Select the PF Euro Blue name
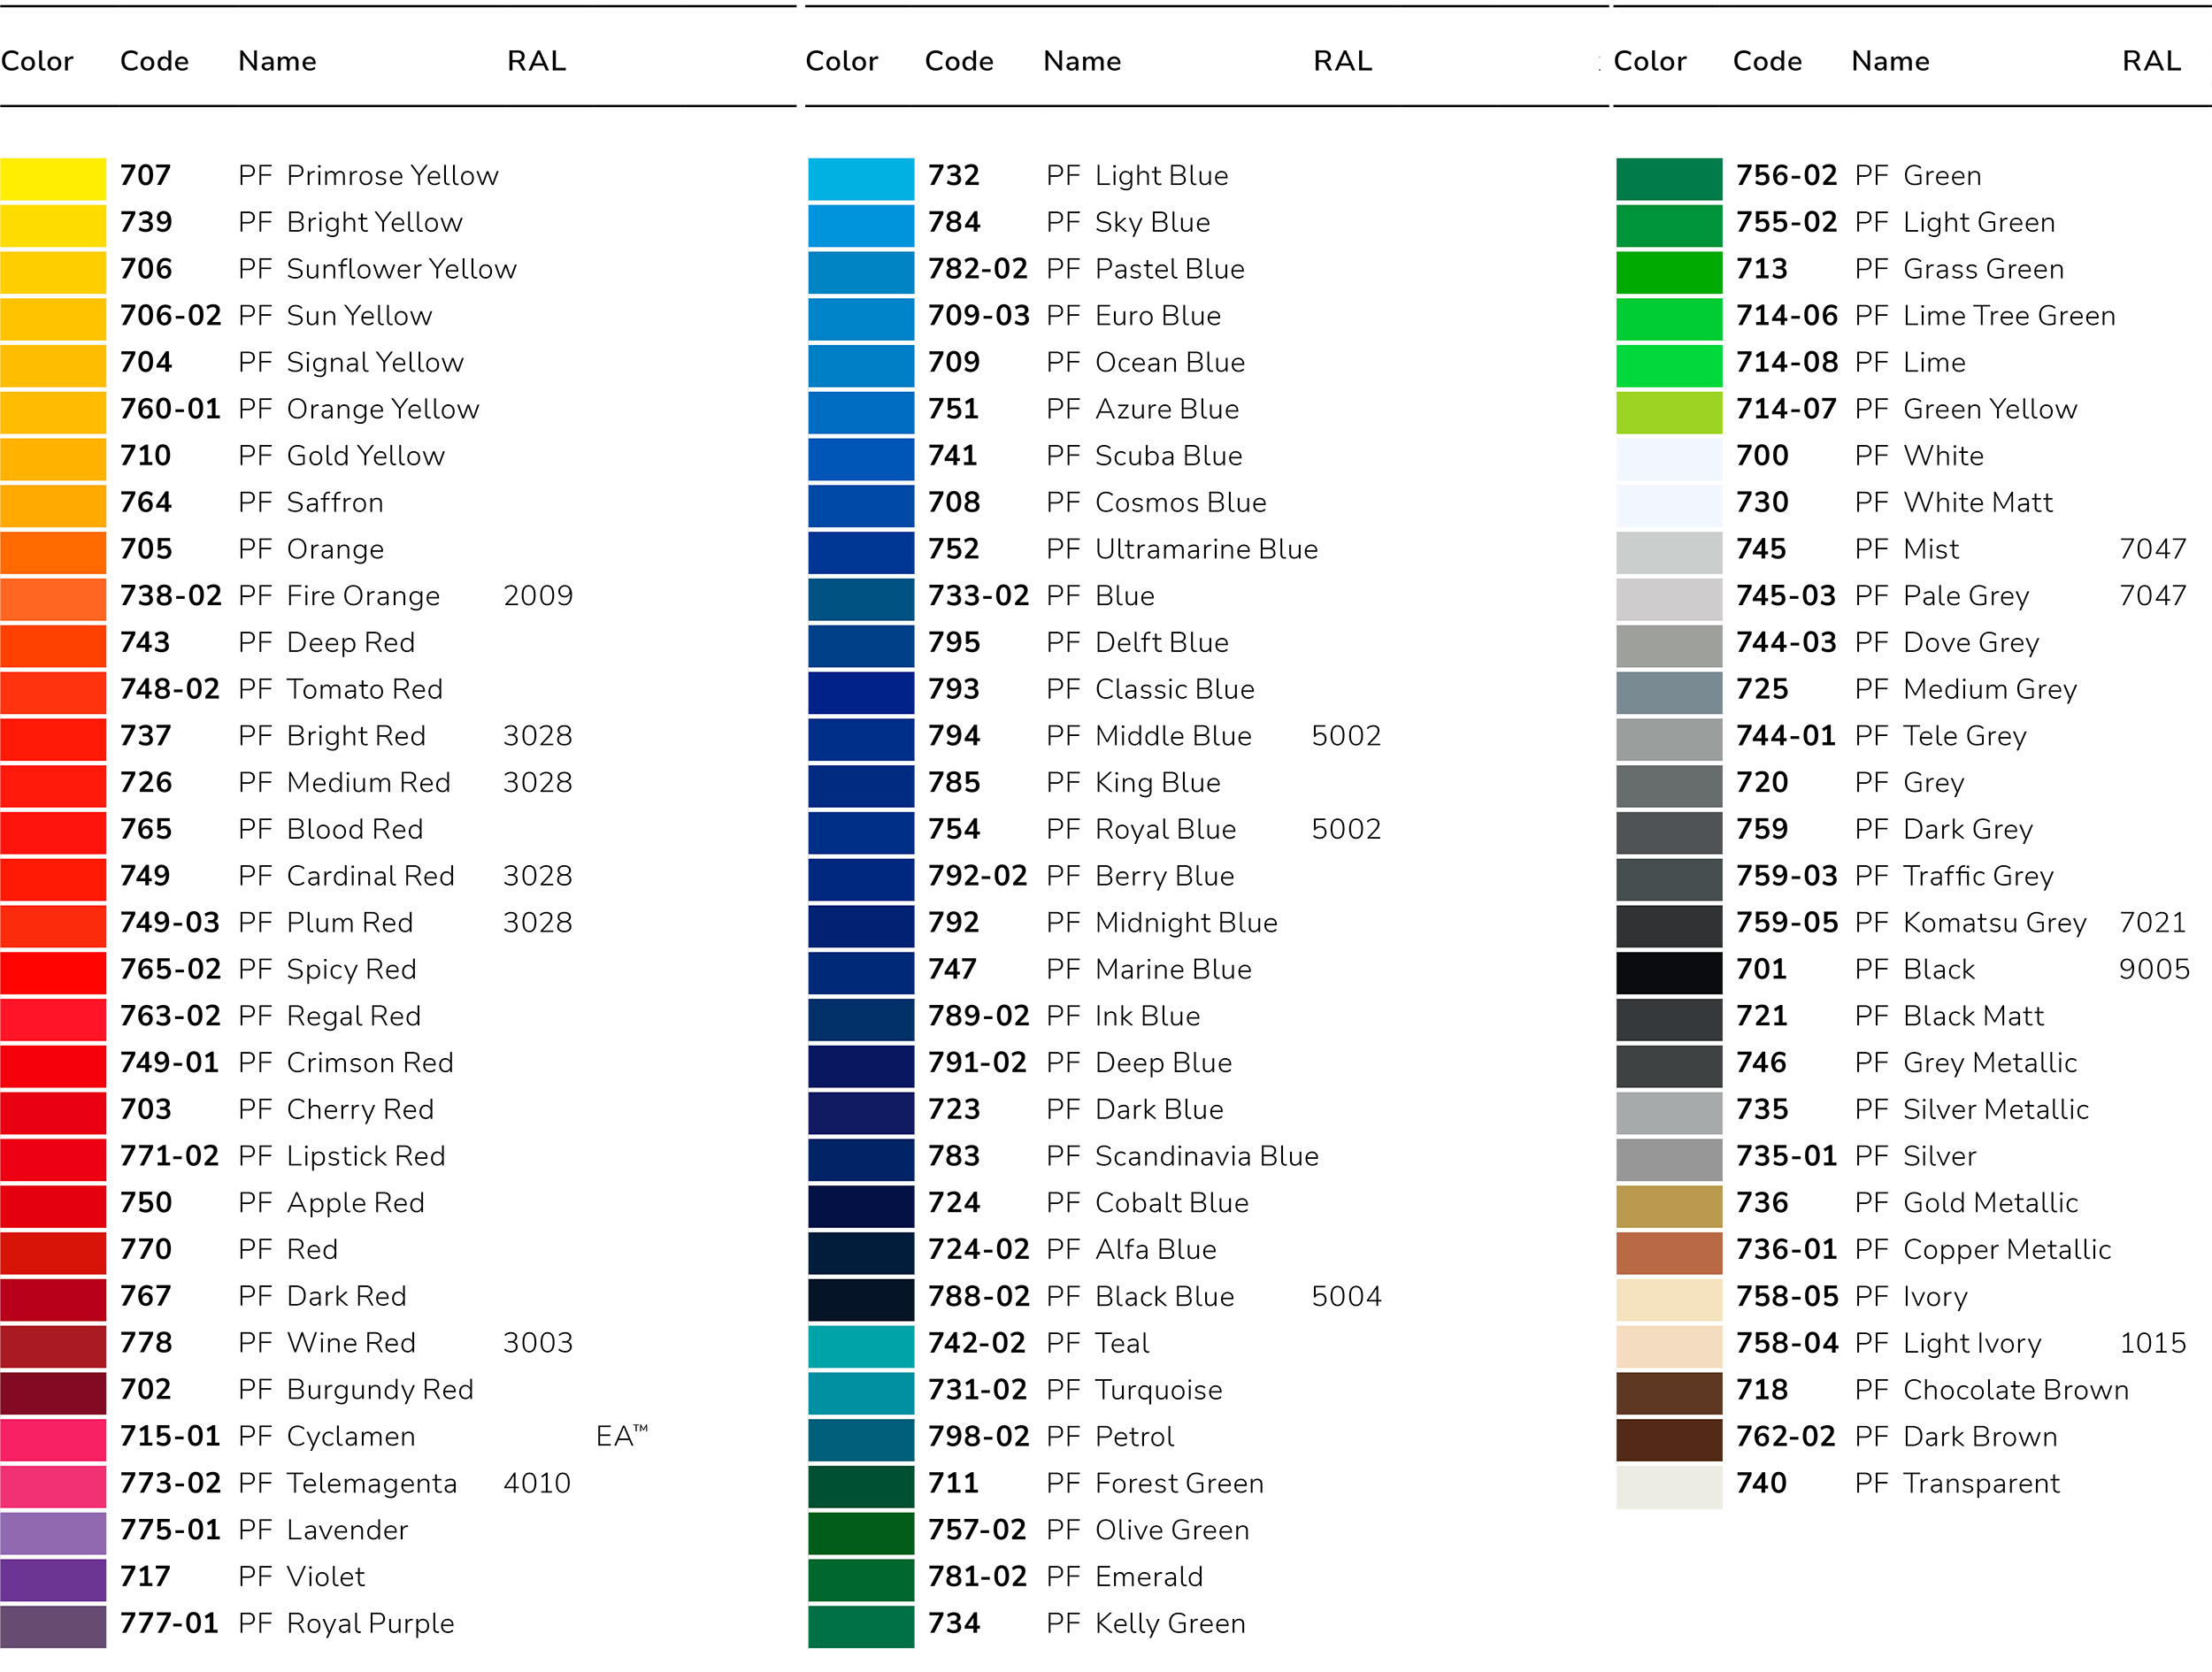2212x1672 pixels. click(1134, 316)
